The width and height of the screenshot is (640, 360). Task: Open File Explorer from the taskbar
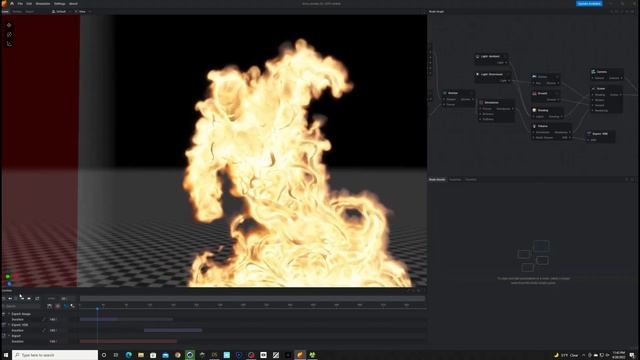point(141,355)
